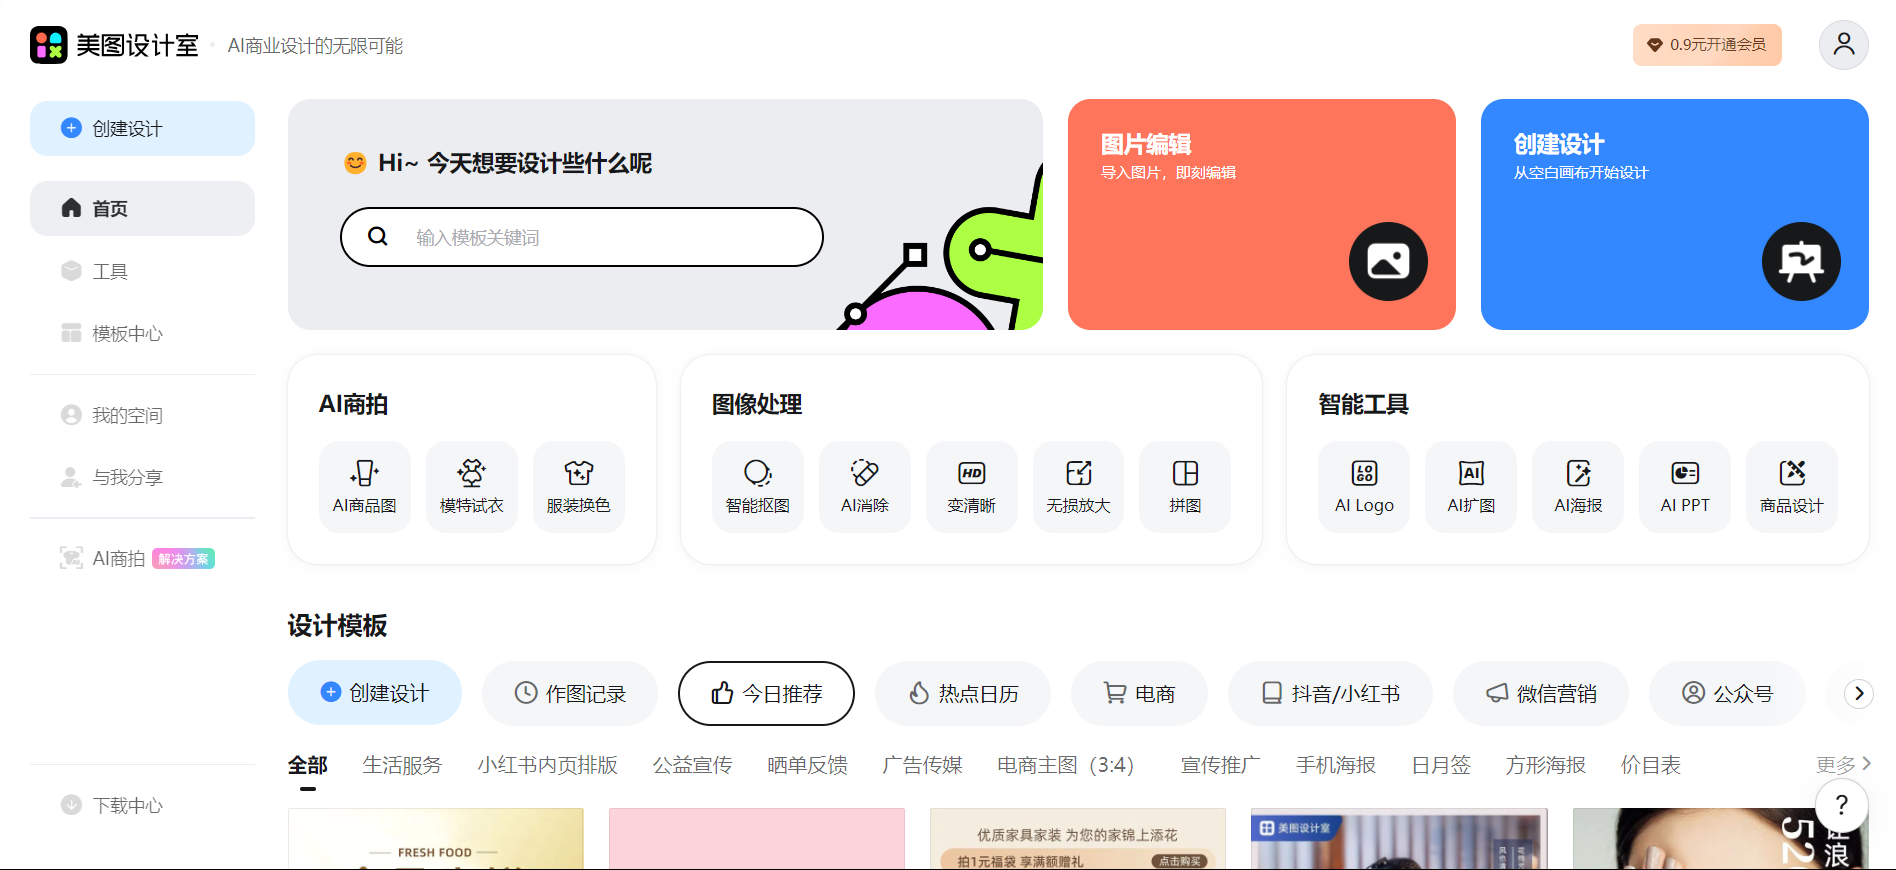Go to 首页 in the sidebar
1896x870 pixels.
(142, 208)
